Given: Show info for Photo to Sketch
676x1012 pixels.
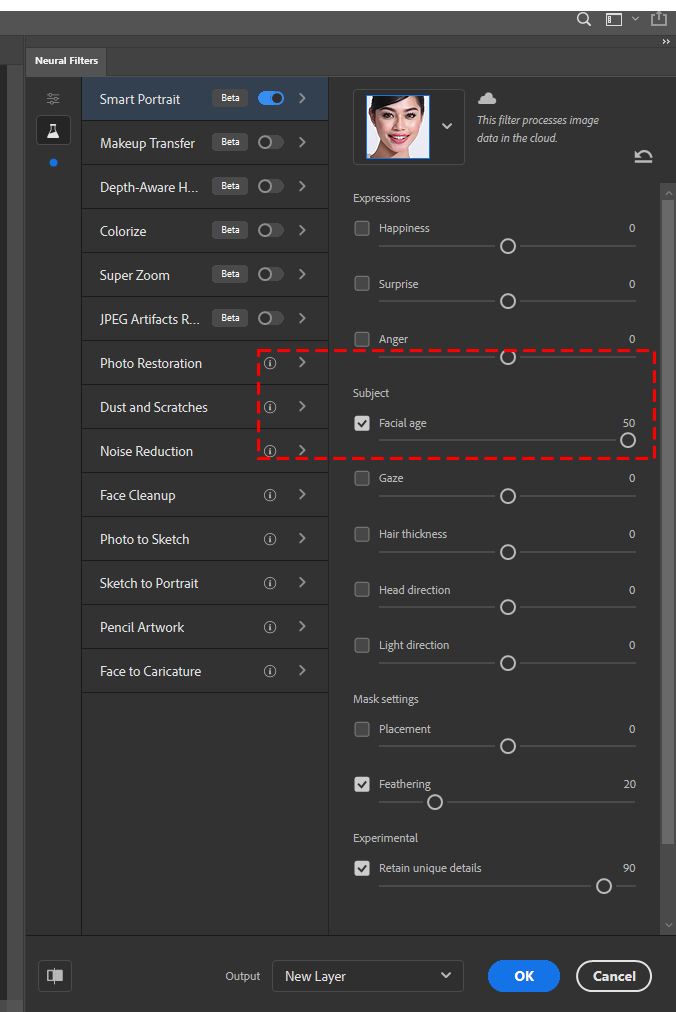Looking at the screenshot, I should pyautogui.click(x=270, y=539).
